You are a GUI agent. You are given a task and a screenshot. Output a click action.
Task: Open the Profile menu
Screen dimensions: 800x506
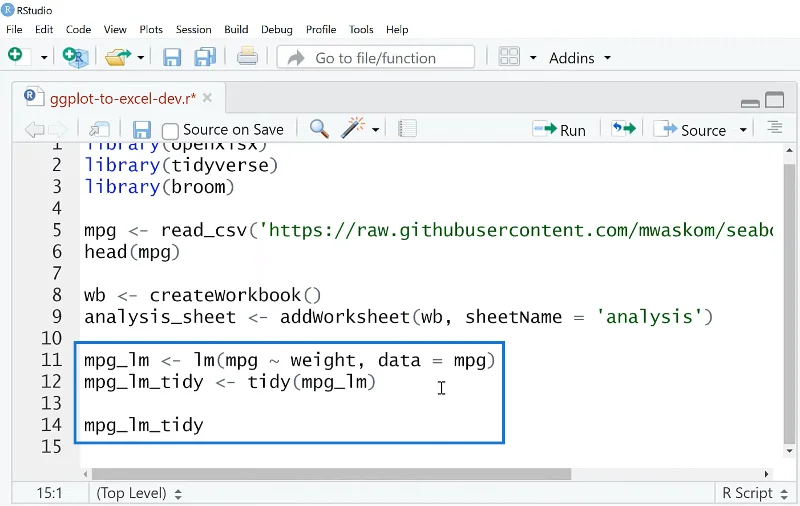[321, 30]
